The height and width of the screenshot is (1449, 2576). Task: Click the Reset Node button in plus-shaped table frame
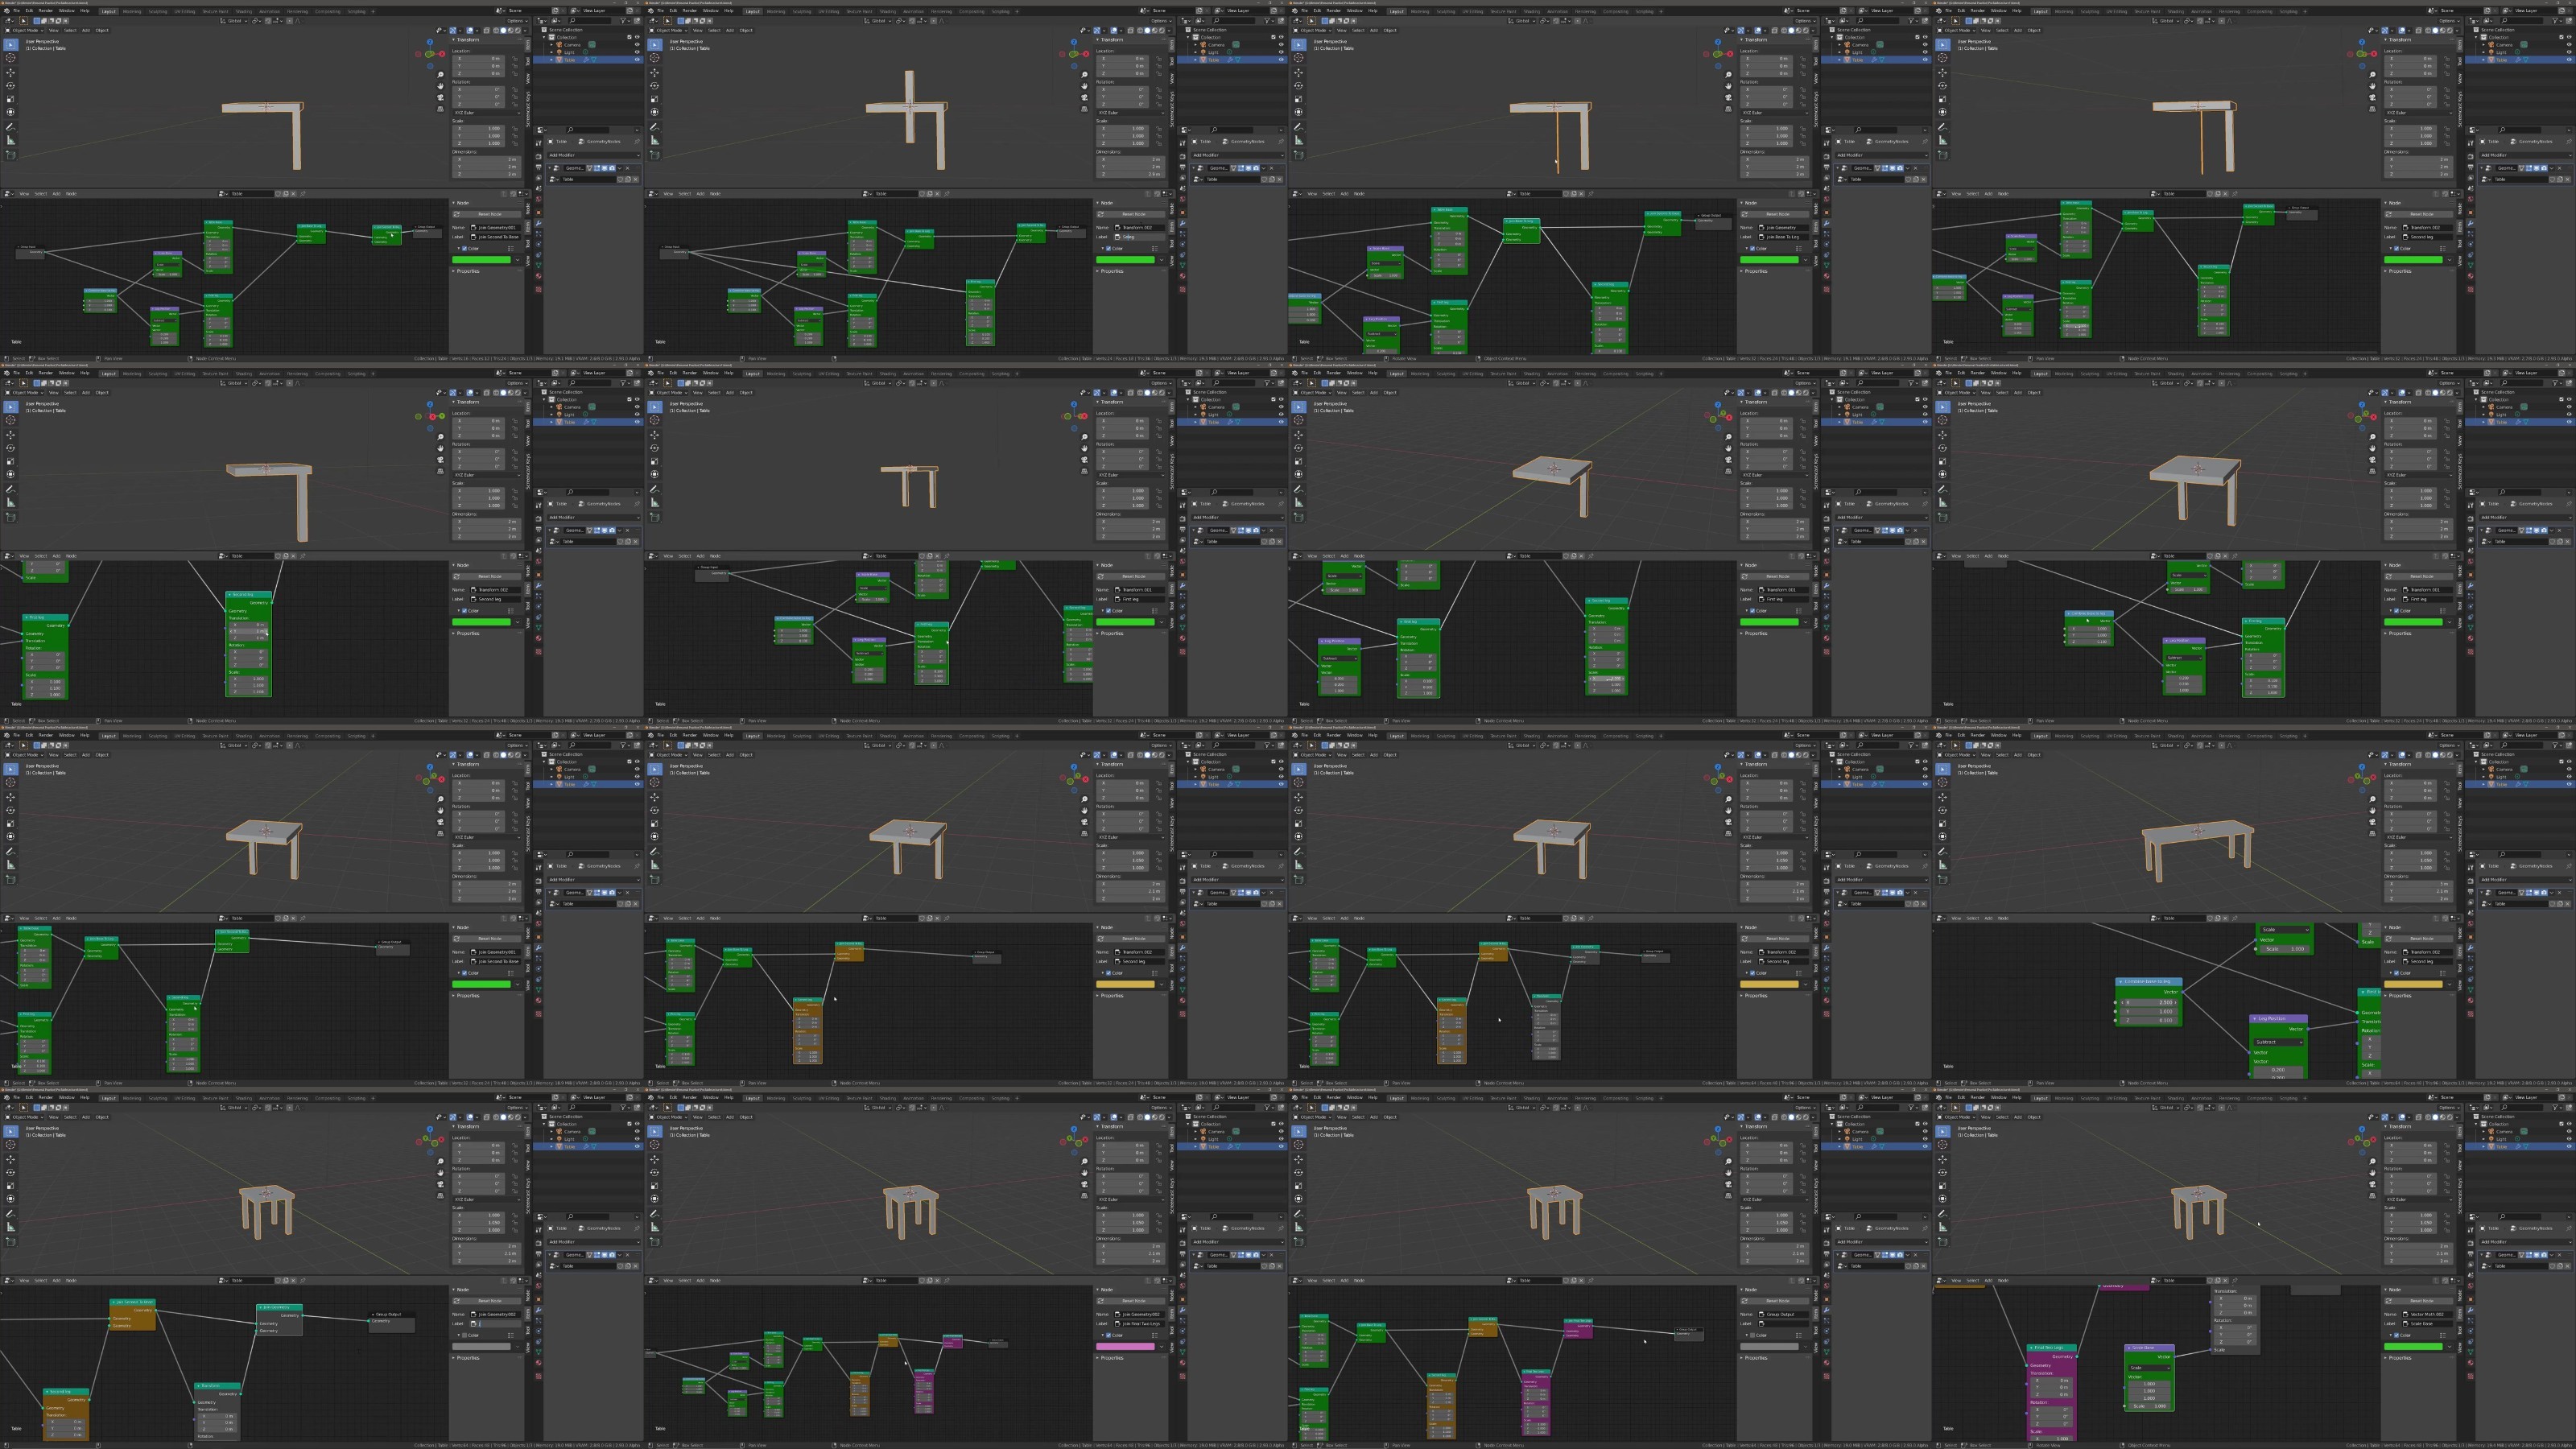click(x=1130, y=214)
